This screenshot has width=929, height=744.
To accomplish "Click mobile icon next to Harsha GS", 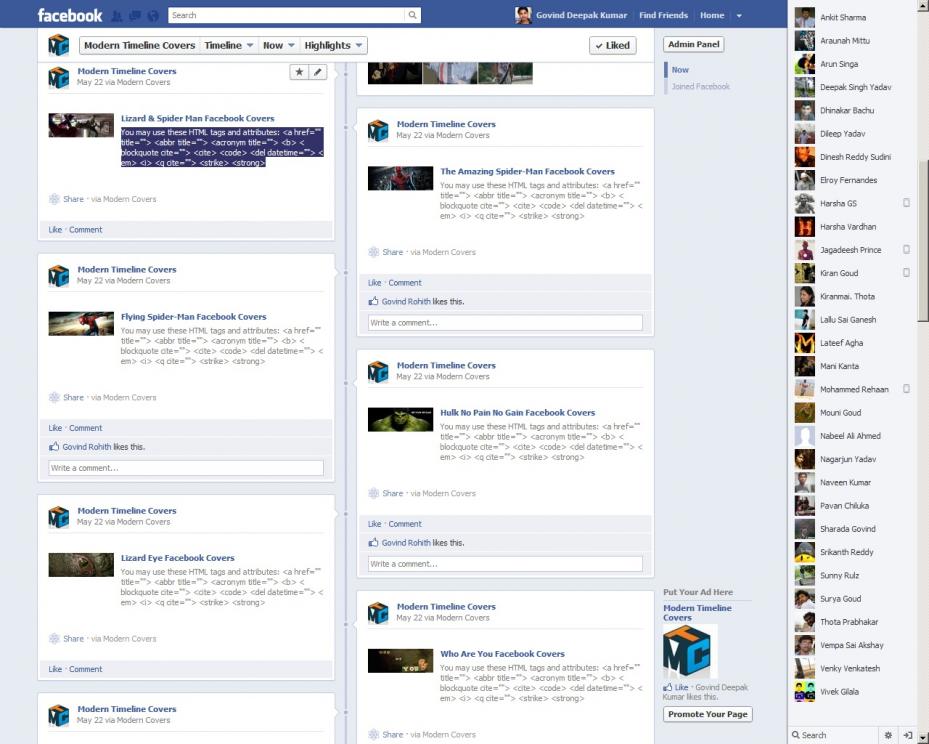I will pyautogui.click(x=906, y=203).
